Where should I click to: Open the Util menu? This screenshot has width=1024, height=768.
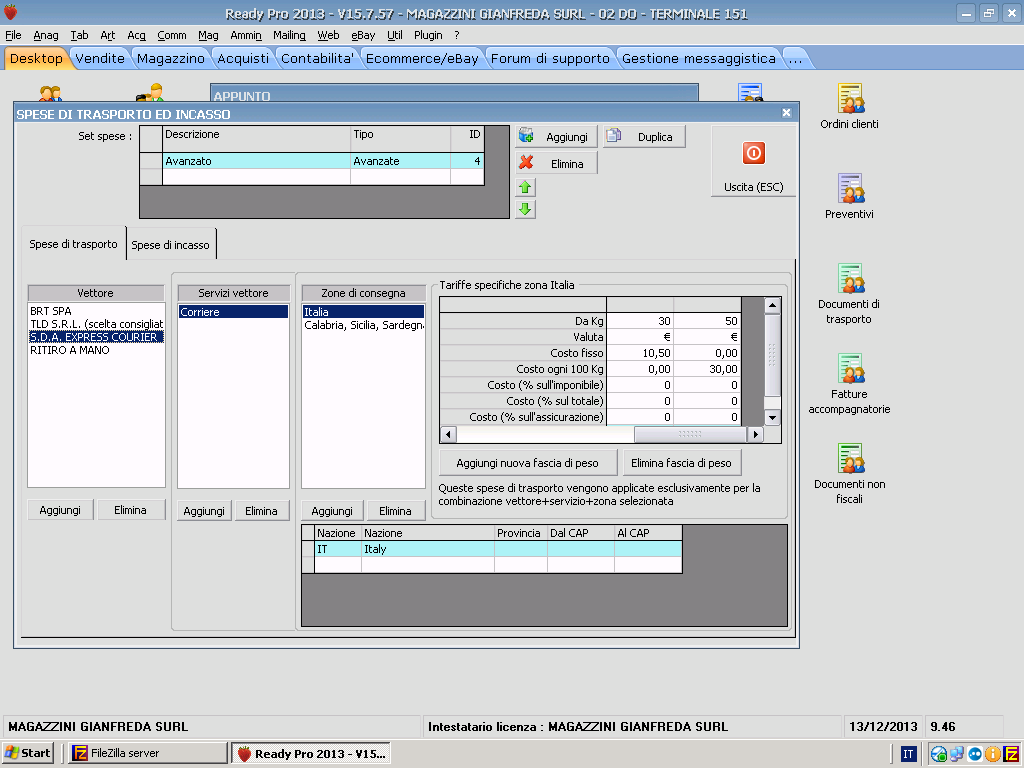click(394, 35)
